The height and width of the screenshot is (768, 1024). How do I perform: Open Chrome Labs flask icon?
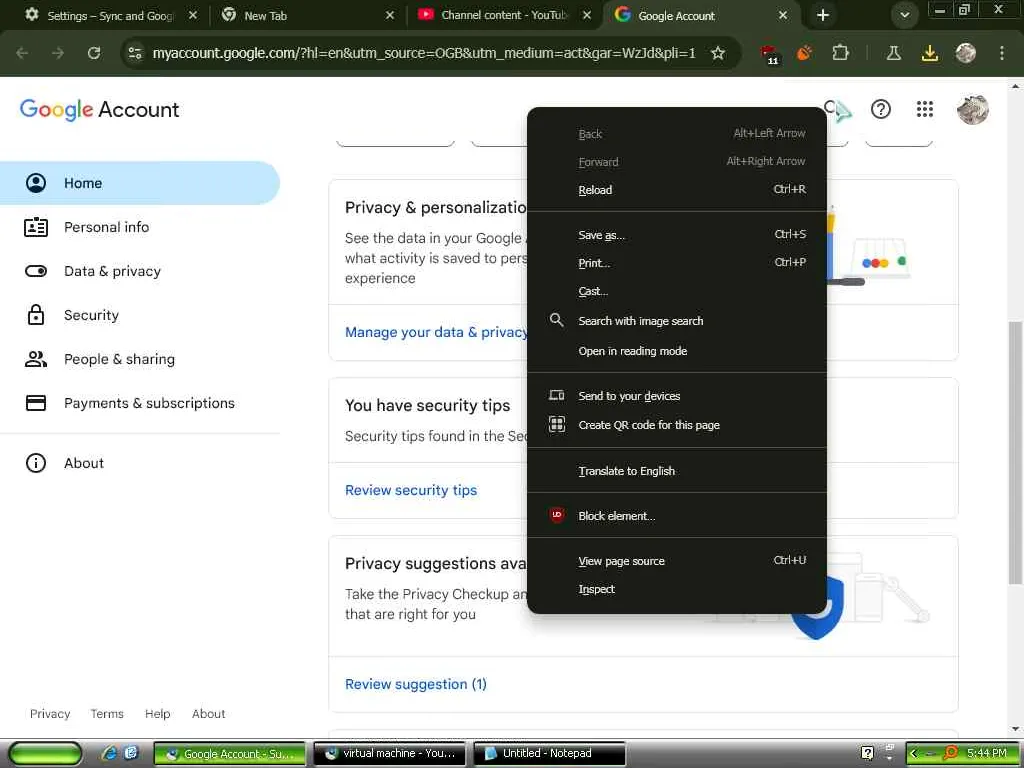893,53
